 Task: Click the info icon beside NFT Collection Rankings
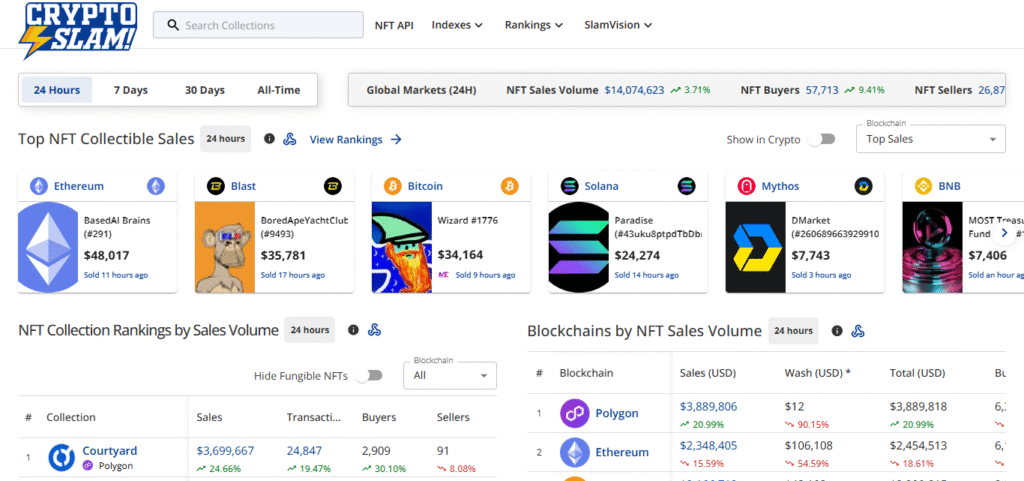pyautogui.click(x=353, y=330)
